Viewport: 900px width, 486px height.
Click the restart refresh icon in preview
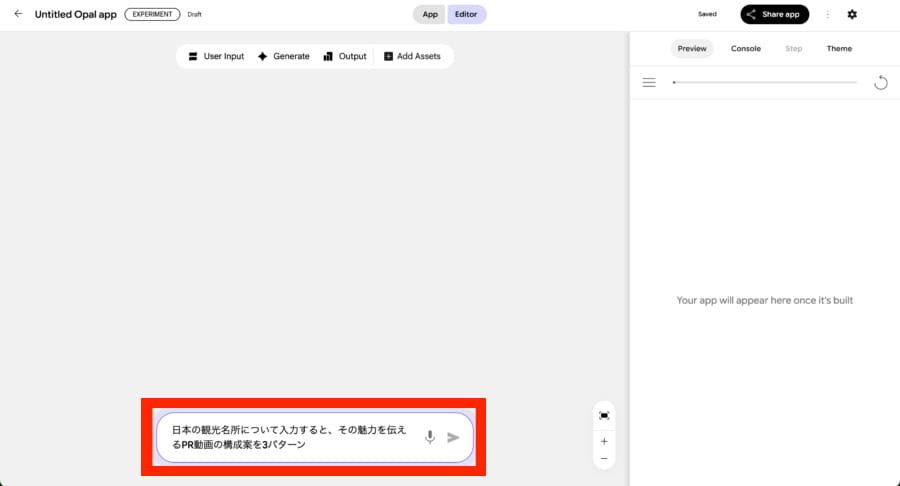(x=880, y=82)
